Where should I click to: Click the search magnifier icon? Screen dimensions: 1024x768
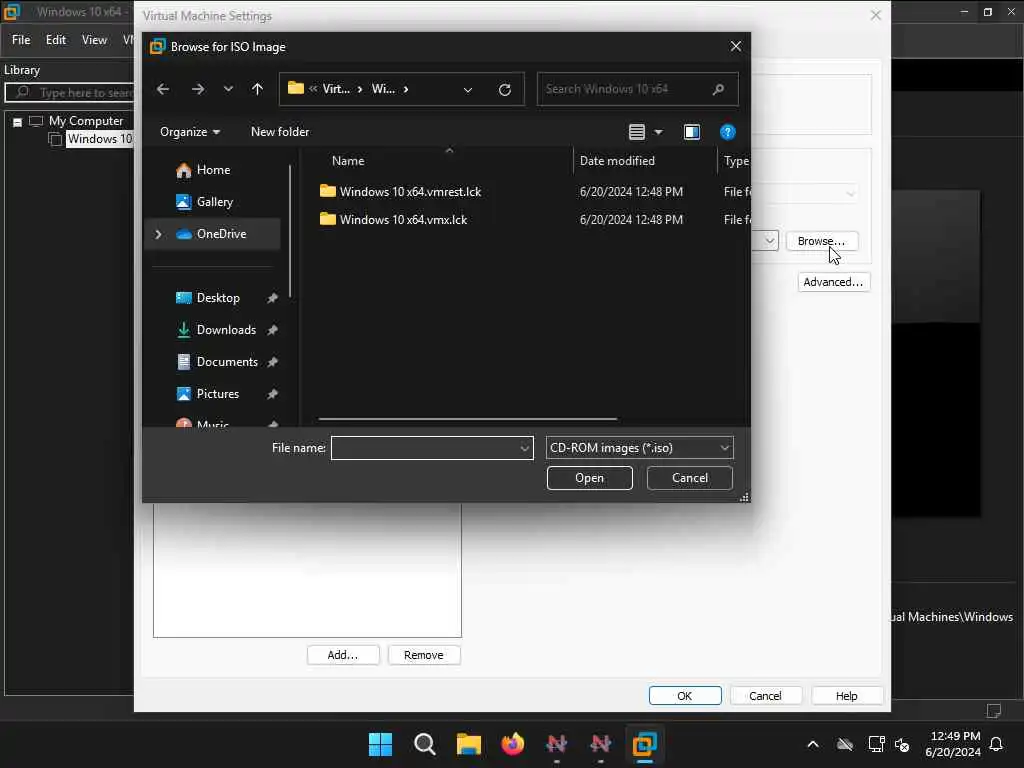coord(718,89)
